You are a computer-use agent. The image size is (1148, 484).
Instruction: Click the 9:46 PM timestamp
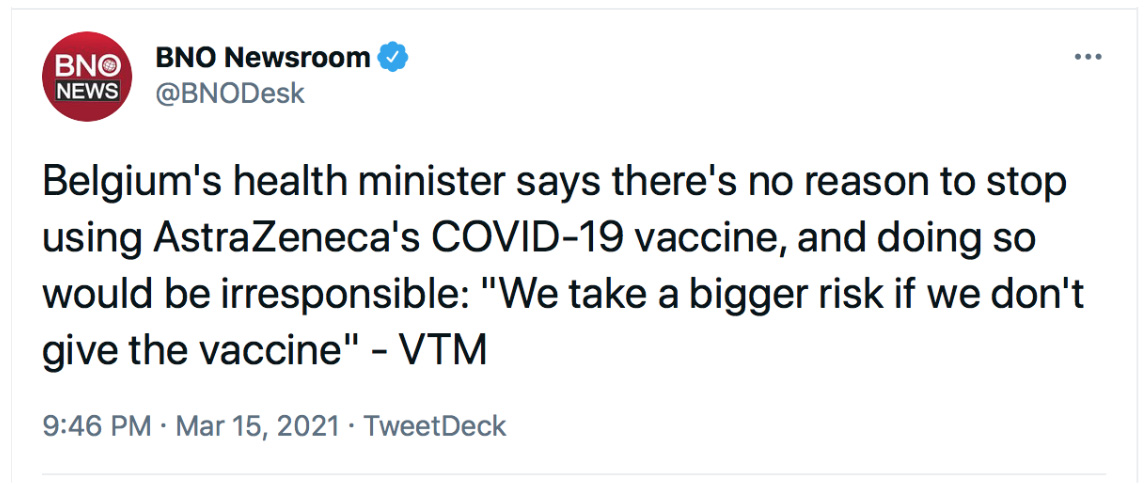tap(97, 426)
